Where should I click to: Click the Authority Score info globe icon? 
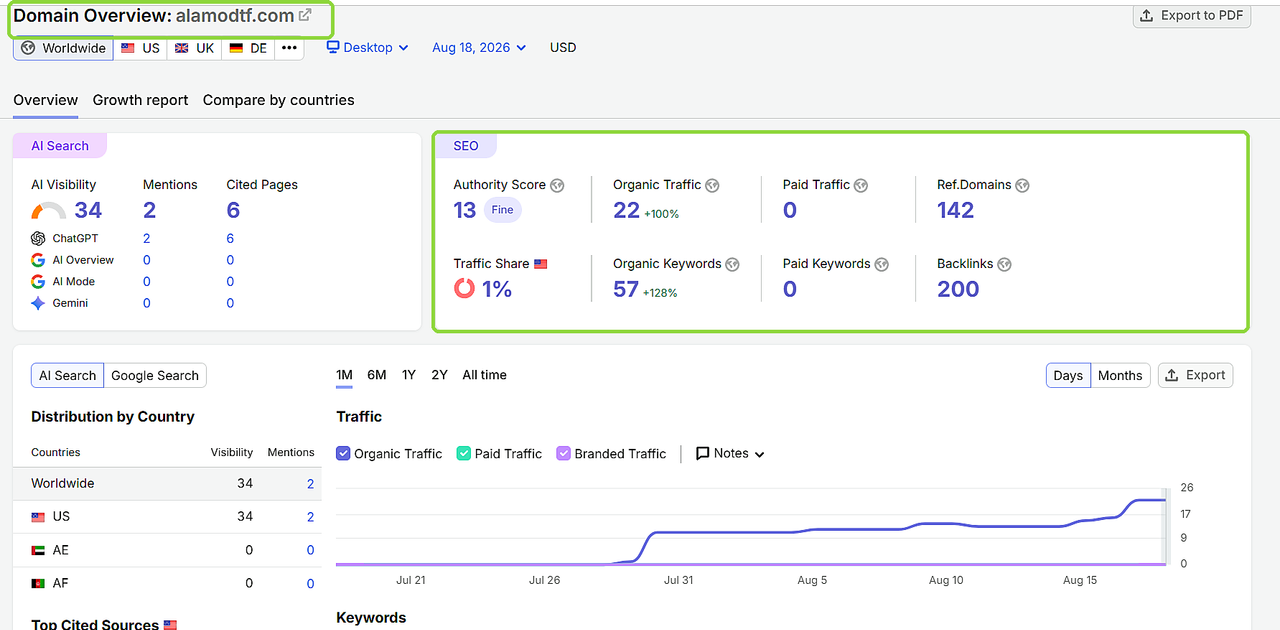(557, 185)
